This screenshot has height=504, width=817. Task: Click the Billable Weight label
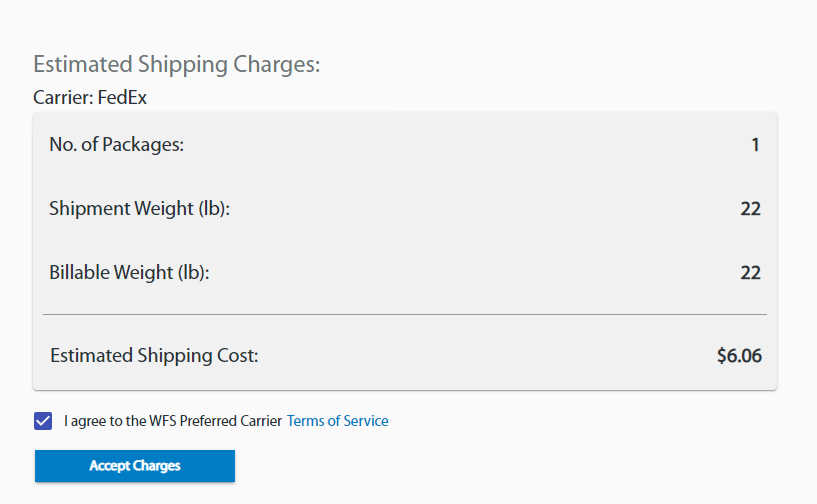(x=129, y=273)
